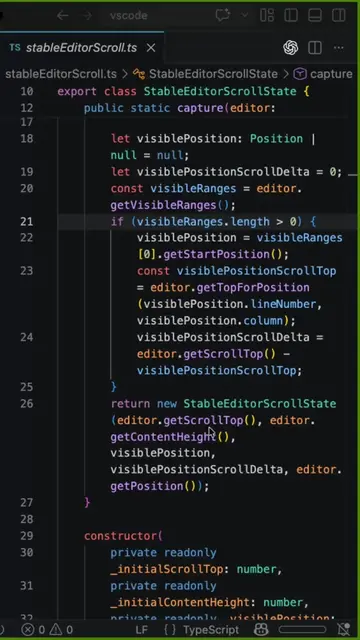Open the Copilot status icon in status bar
This screenshot has width=360, height=640.
[x=261, y=629]
